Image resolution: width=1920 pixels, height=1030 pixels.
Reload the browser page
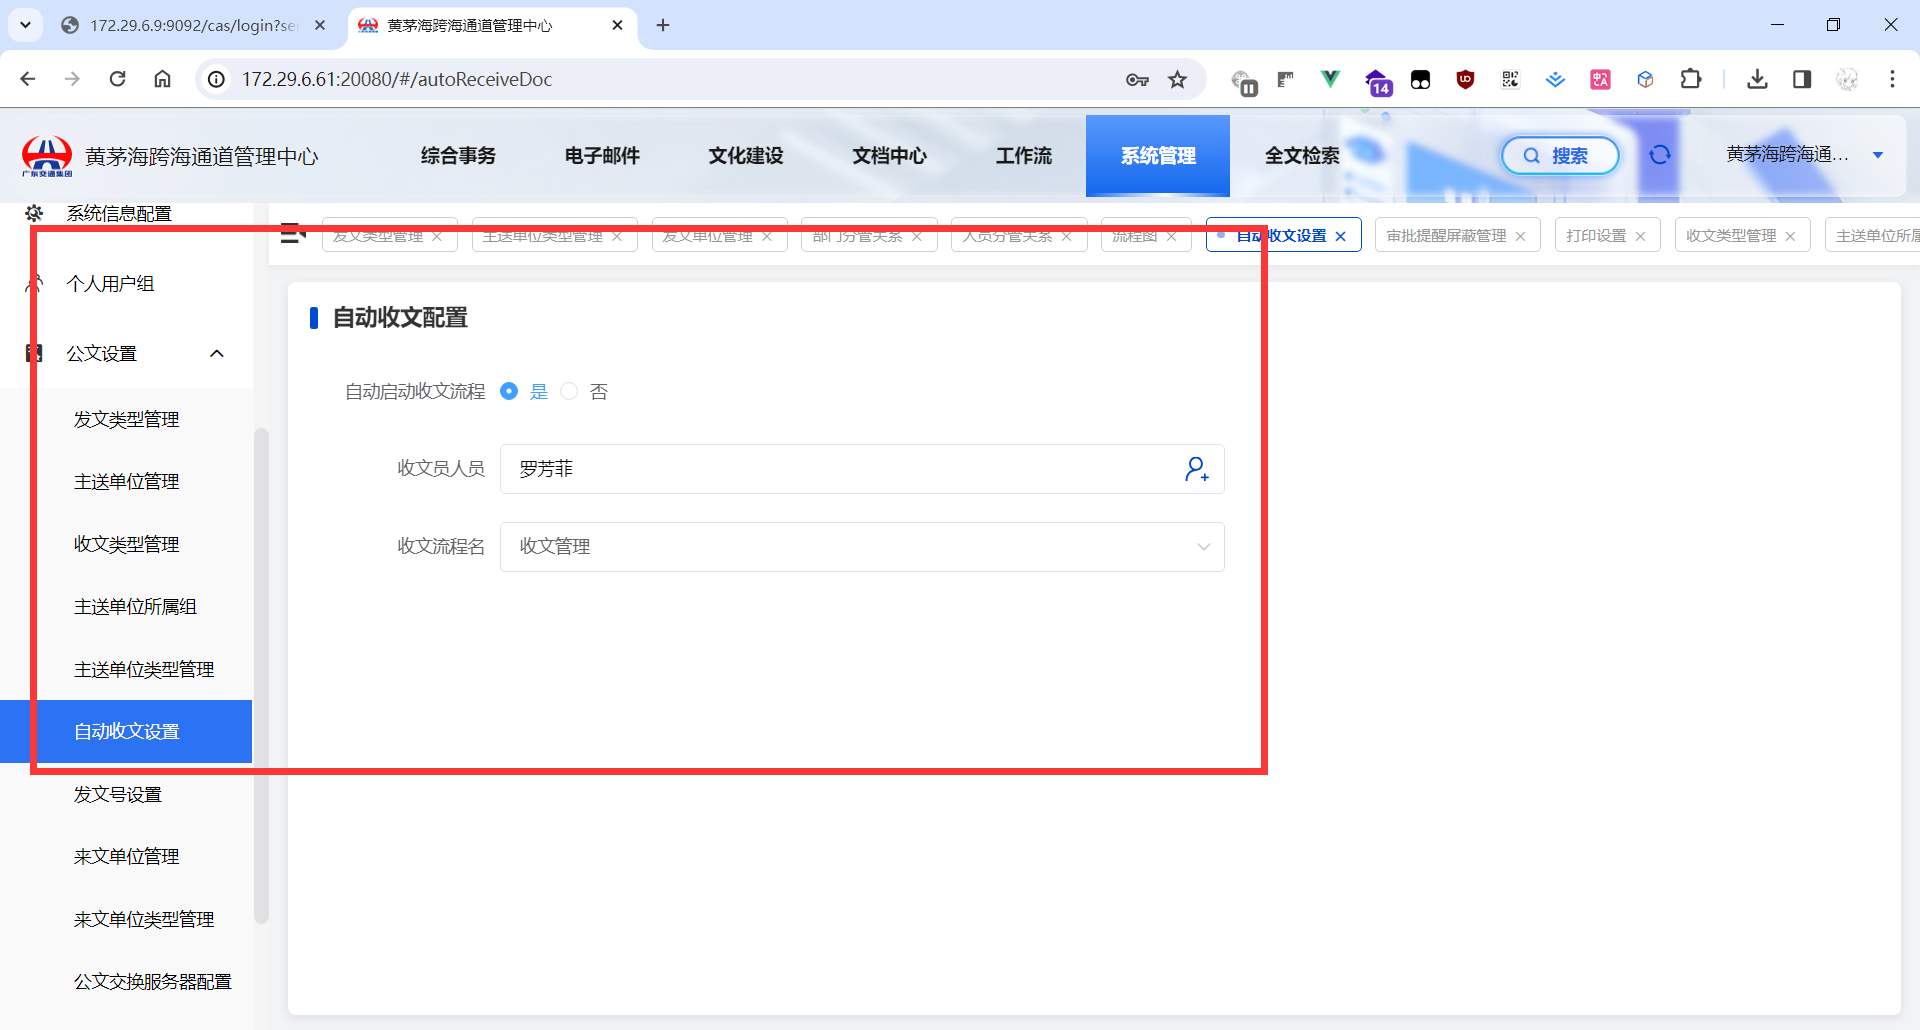117,79
